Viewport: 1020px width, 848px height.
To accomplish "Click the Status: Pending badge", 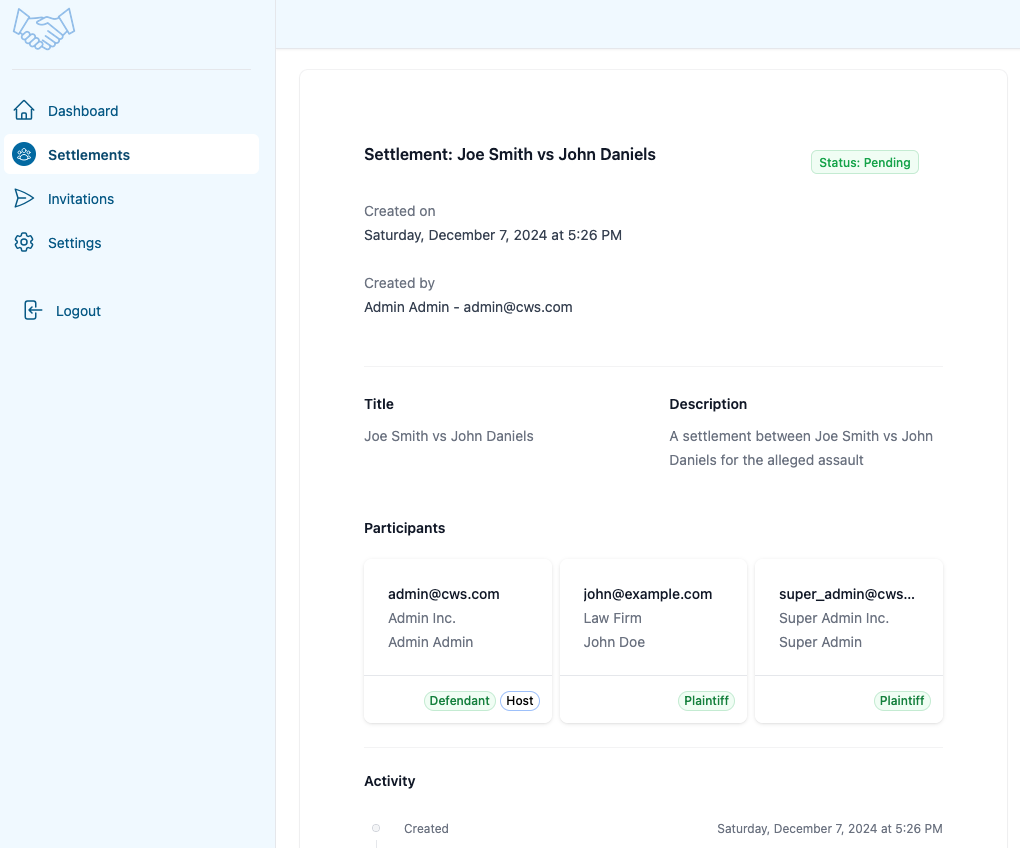I will click(864, 163).
